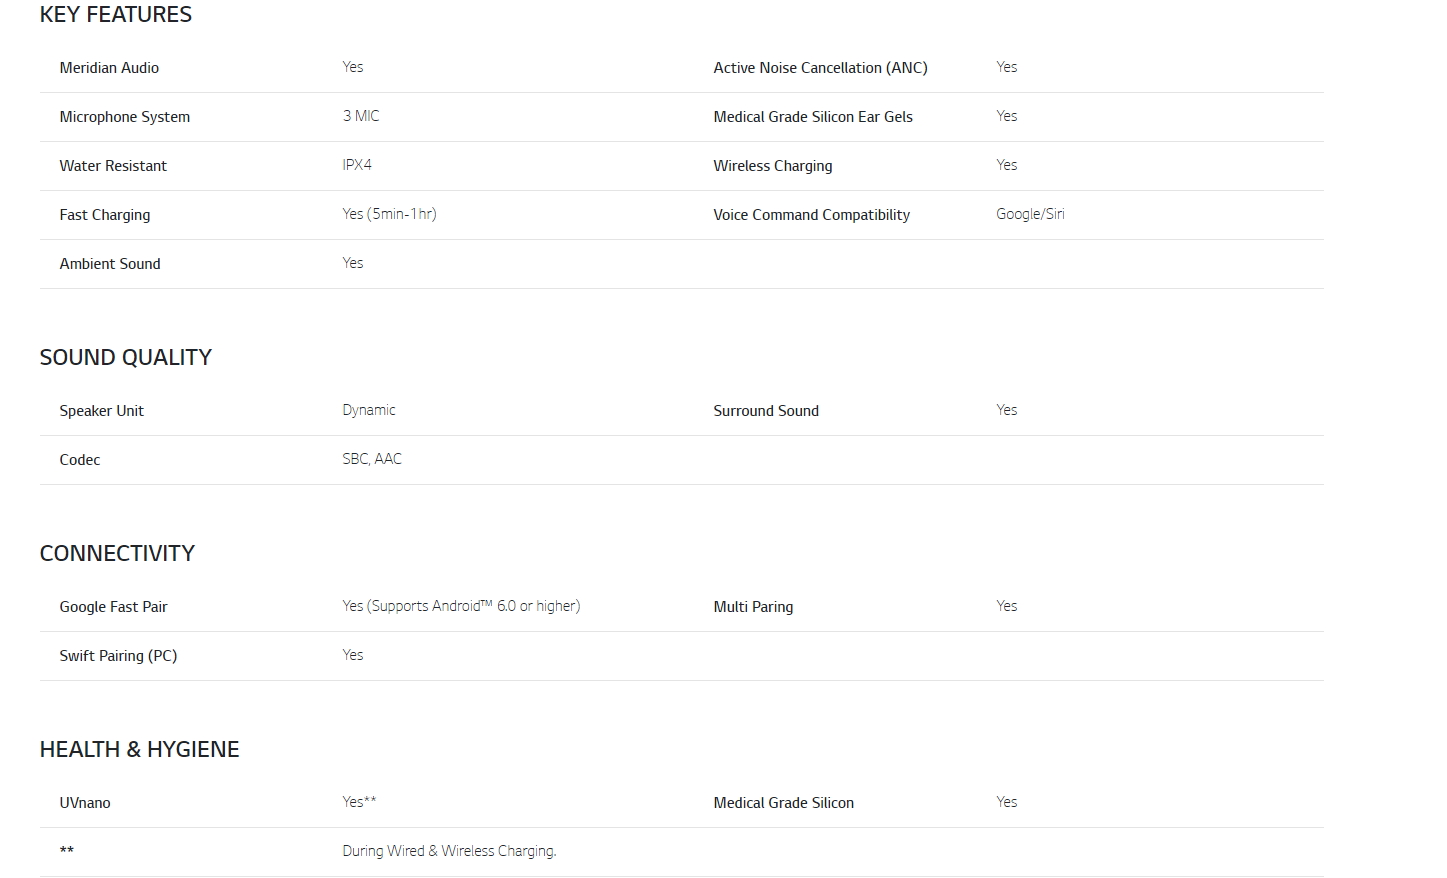Click the SOUND QUALITY section heading
Image resolution: width=1447 pixels, height=878 pixels.
[126, 358]
